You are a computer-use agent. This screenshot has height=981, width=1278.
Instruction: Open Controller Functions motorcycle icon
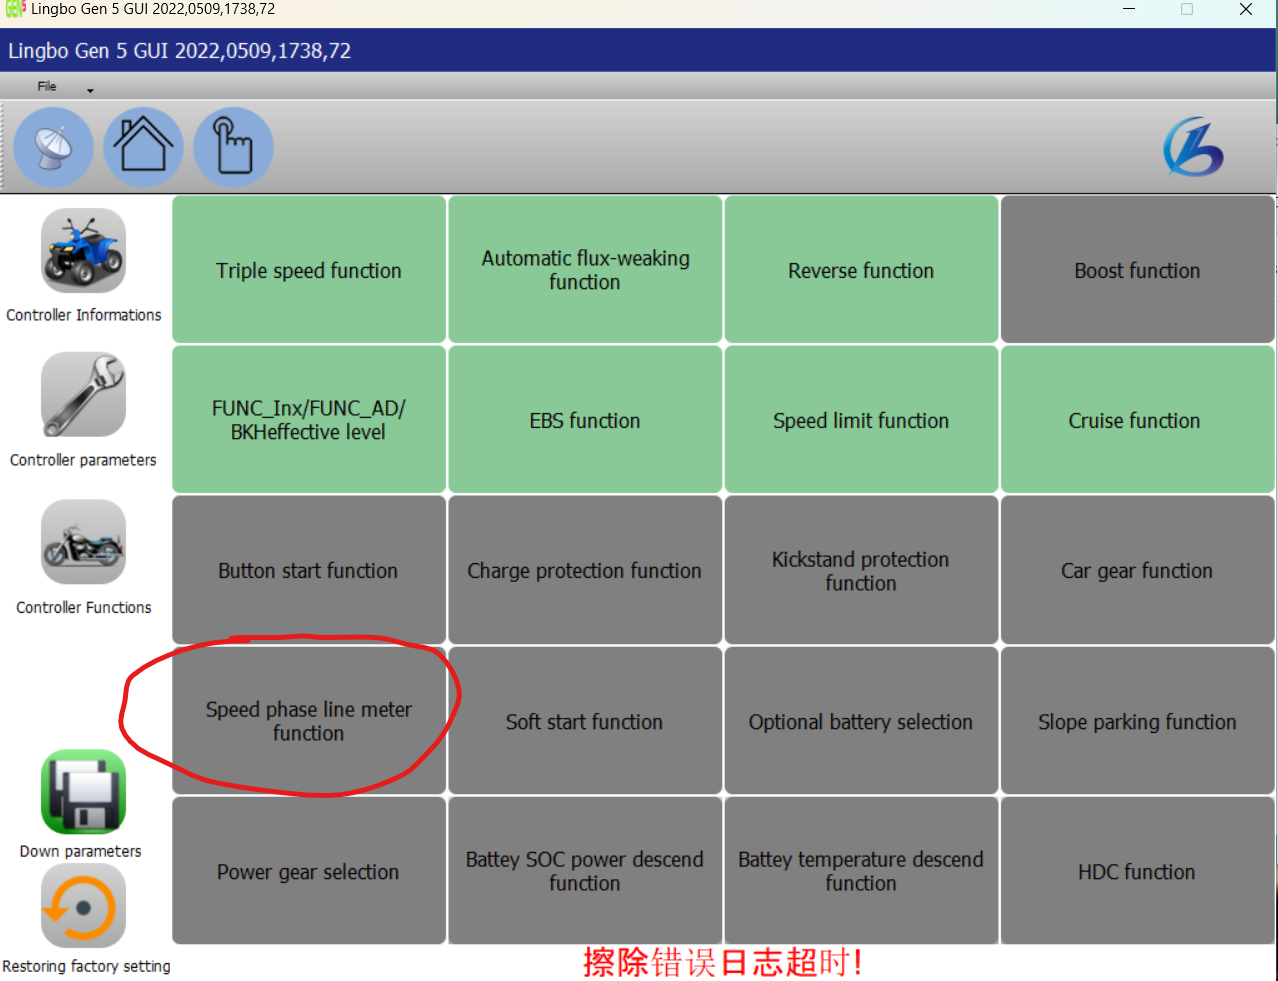pyautogui.click(x=83, y=542)
